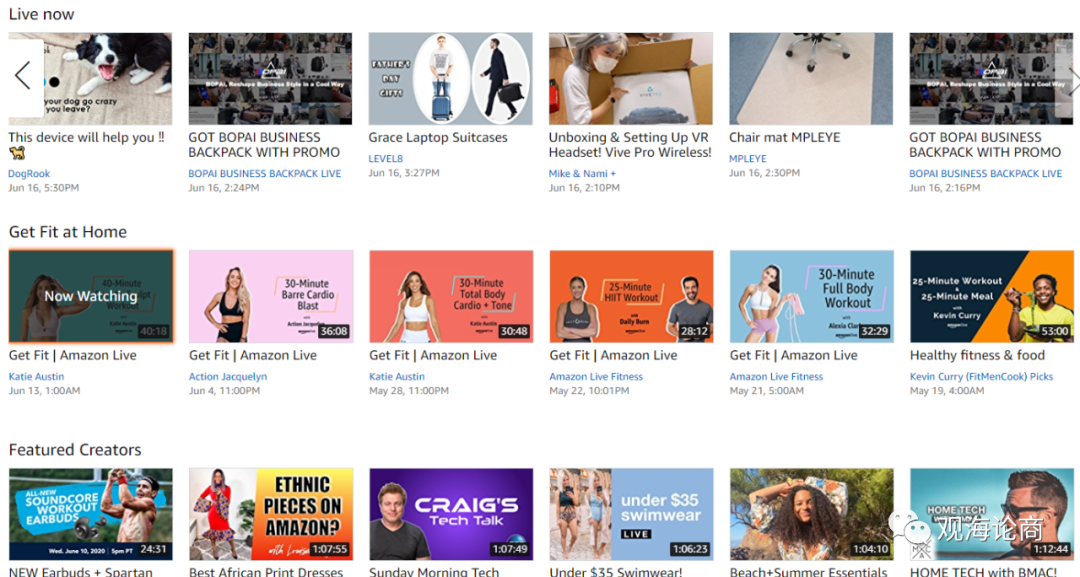
Task: Play the 30-Minute Total Body Cardio + Tone video
Action: point(451,296)
